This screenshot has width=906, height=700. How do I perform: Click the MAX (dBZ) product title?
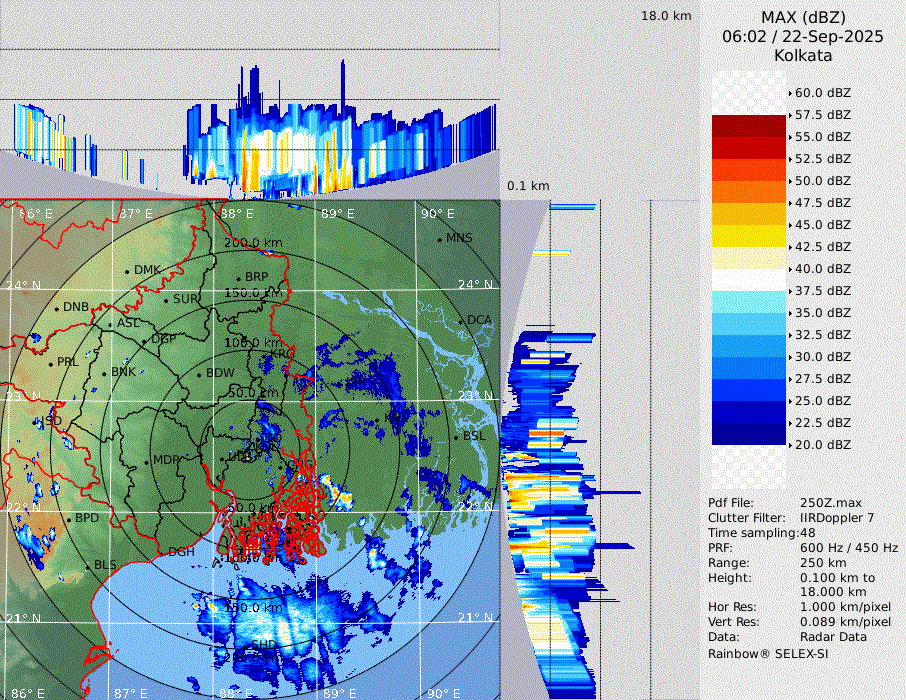click(803, 17)
